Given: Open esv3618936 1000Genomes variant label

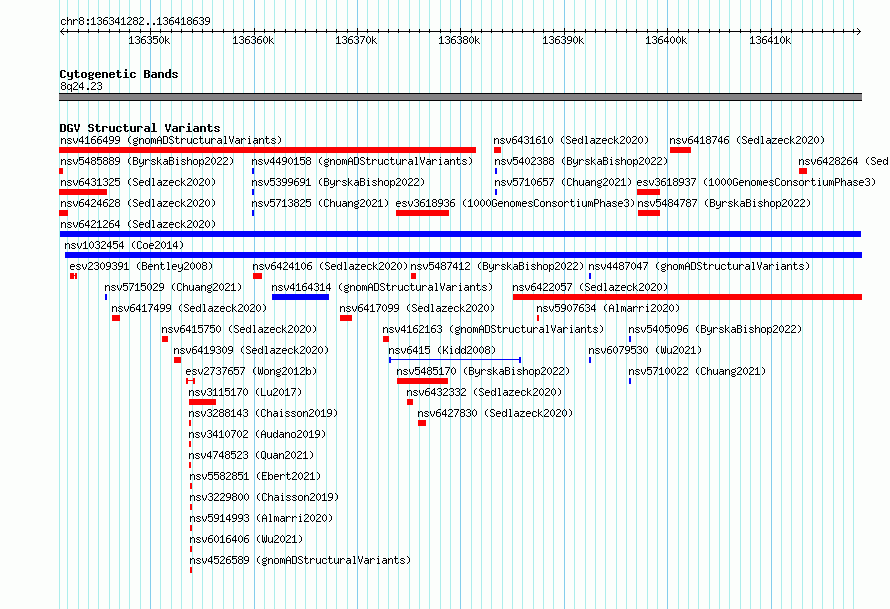Looking at the screenshot, I should click(515, 203).
